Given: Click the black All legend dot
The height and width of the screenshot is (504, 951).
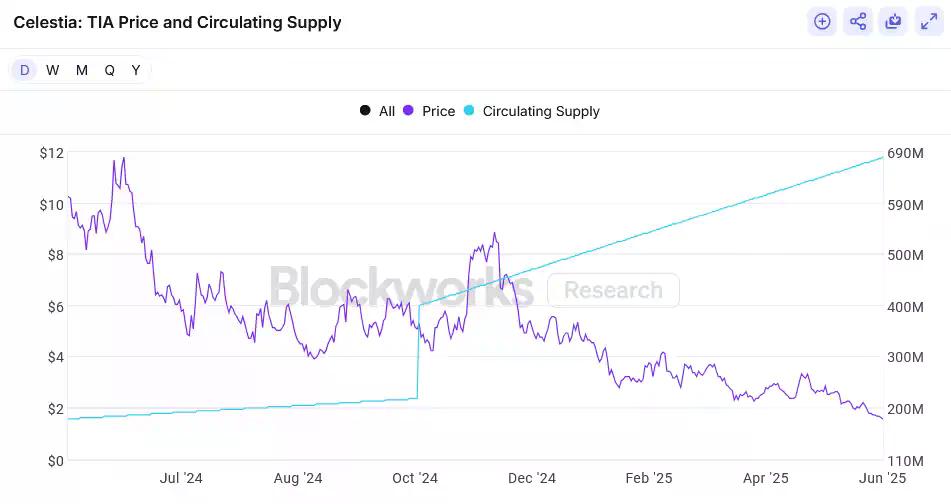Looking at the screenshot, I should coord(365,111).
